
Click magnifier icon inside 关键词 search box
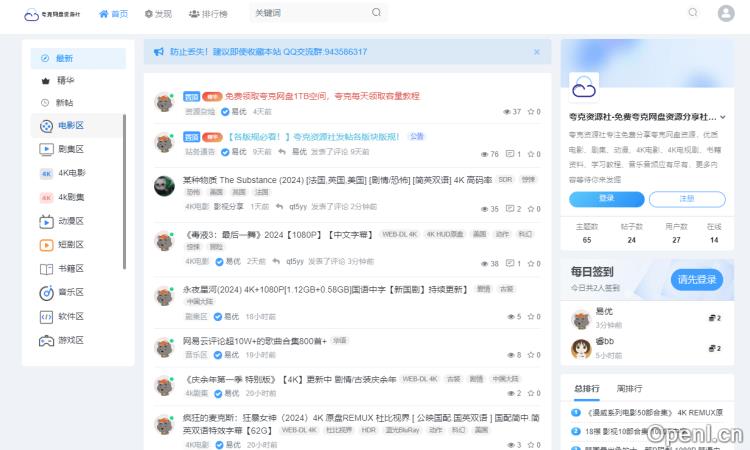pos(376,12)
